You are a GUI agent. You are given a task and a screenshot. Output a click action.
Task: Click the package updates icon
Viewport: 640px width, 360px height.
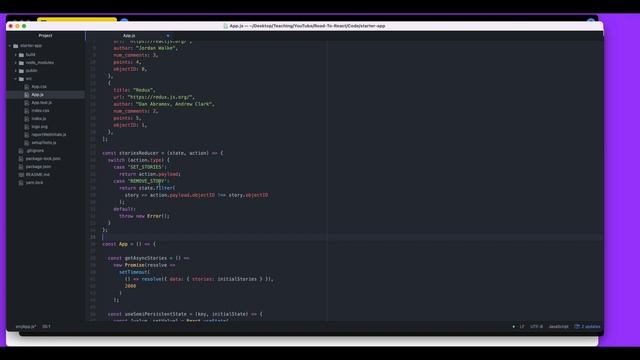[x=577, y=327]
